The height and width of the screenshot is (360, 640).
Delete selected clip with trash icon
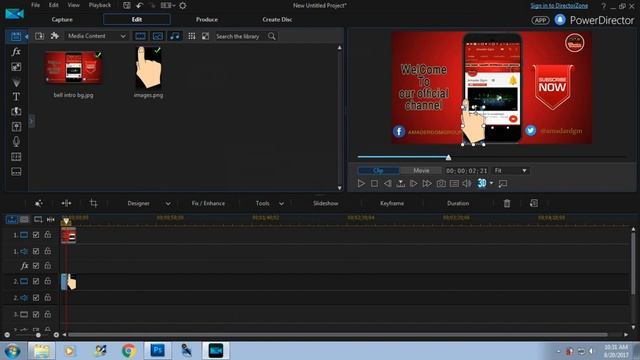pyautogui.click(x=507, y=203)
